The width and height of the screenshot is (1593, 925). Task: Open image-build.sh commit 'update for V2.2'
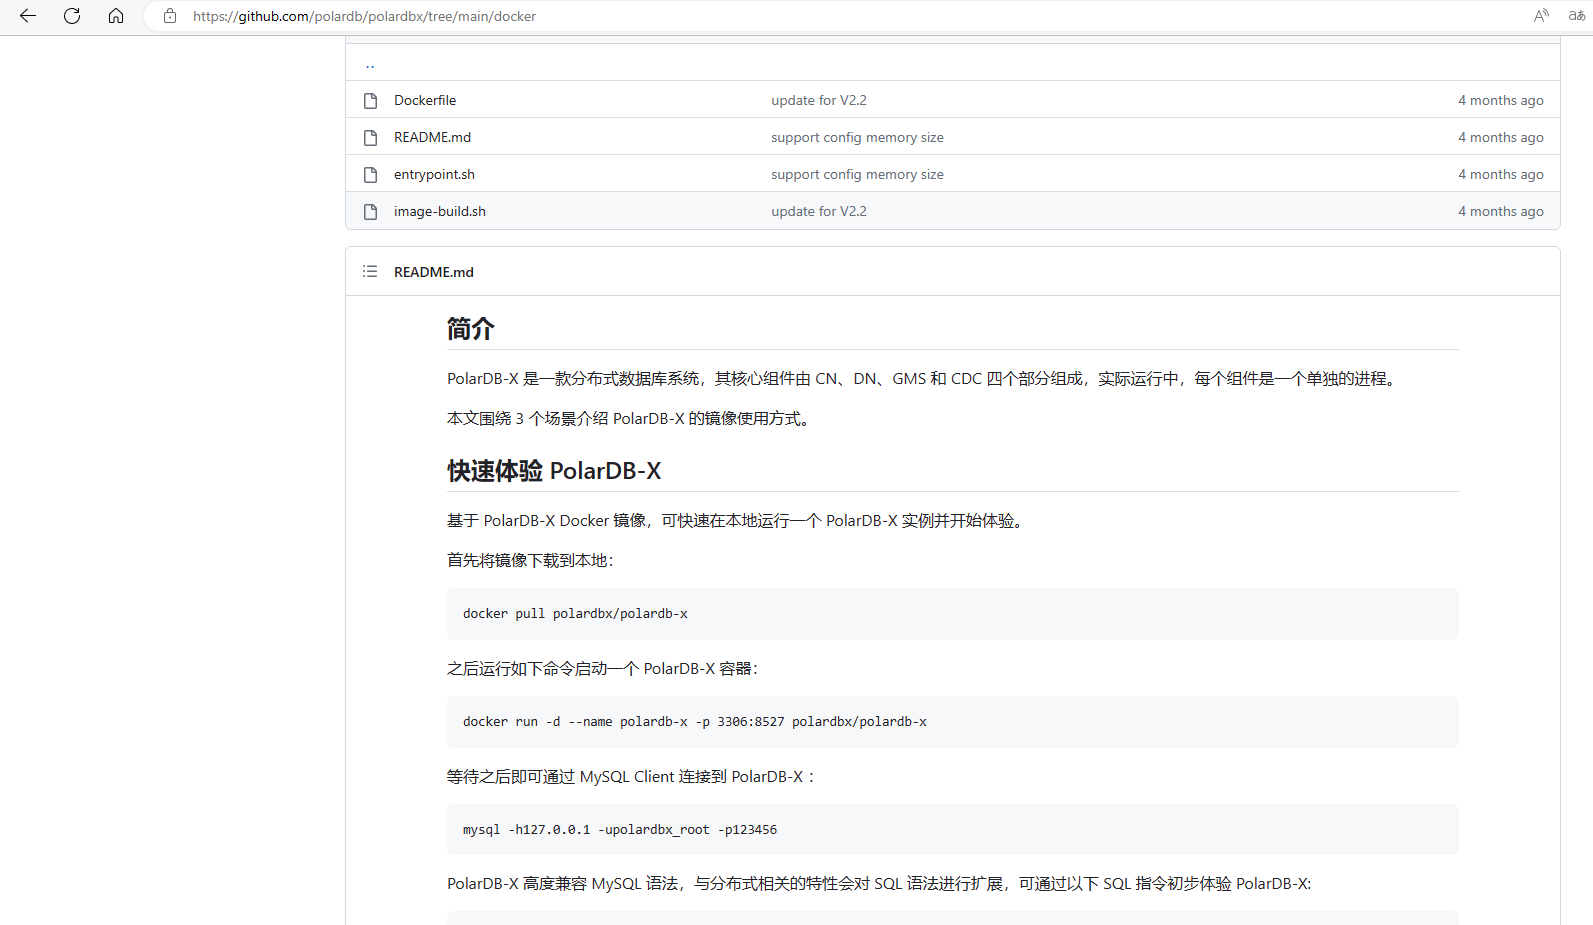pyautogui.click(x=819, y=211)
